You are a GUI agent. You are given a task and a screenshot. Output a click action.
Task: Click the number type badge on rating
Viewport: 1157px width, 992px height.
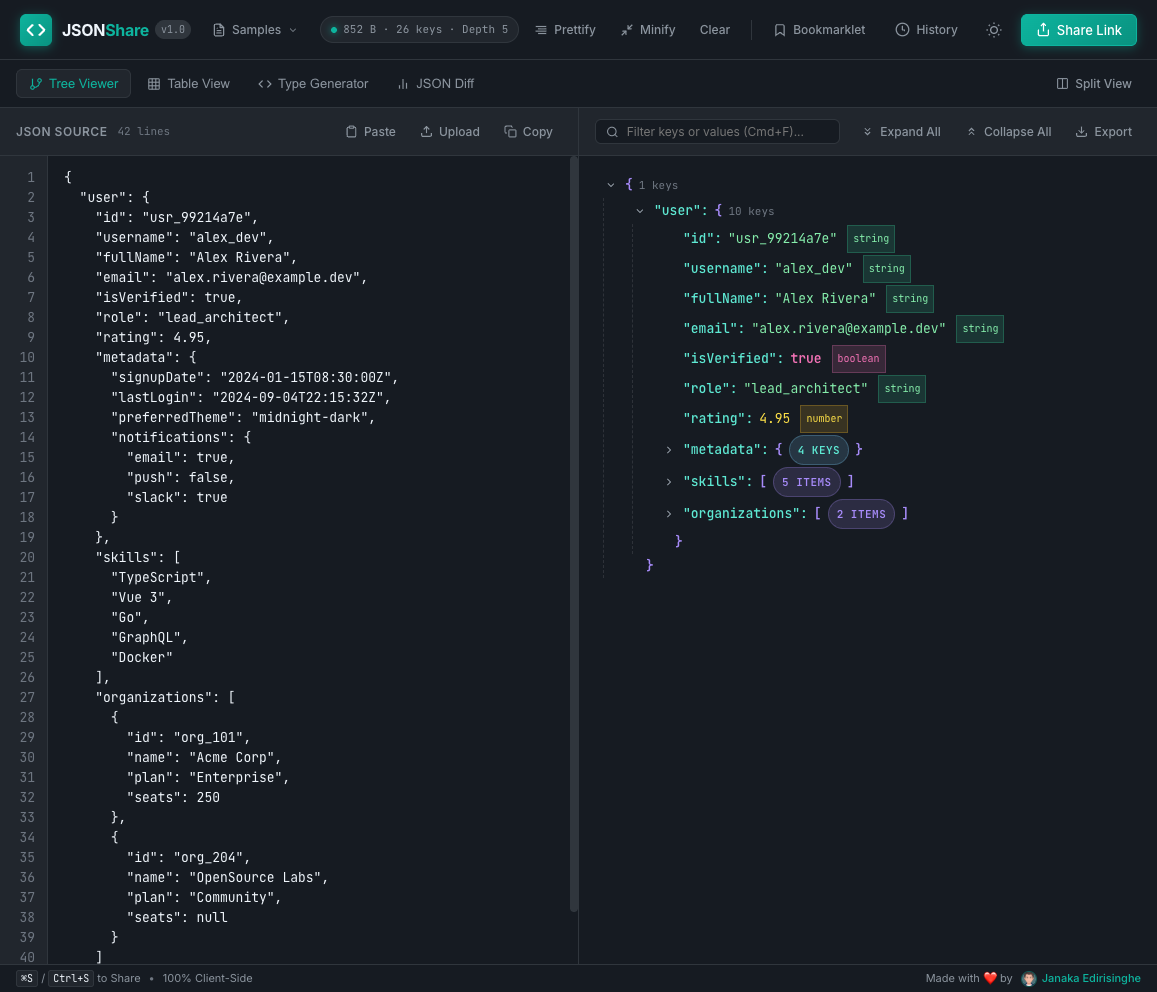point(823,418)
